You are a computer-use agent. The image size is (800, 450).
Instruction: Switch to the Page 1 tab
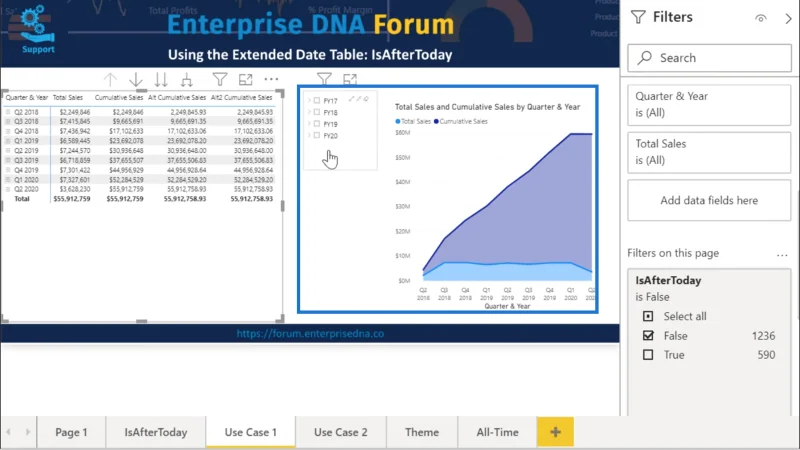pos(71,432)
